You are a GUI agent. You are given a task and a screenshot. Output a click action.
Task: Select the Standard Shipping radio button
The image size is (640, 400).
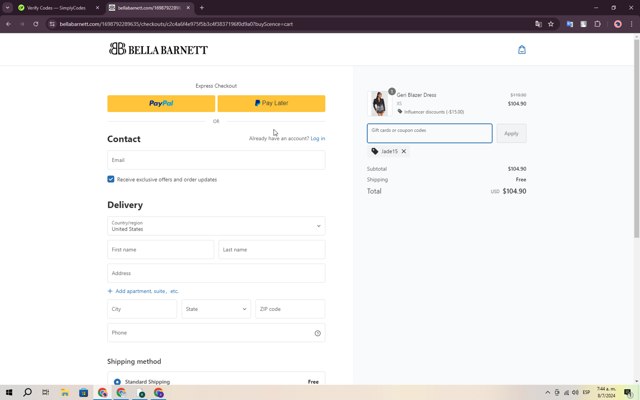tap(117, 382)
